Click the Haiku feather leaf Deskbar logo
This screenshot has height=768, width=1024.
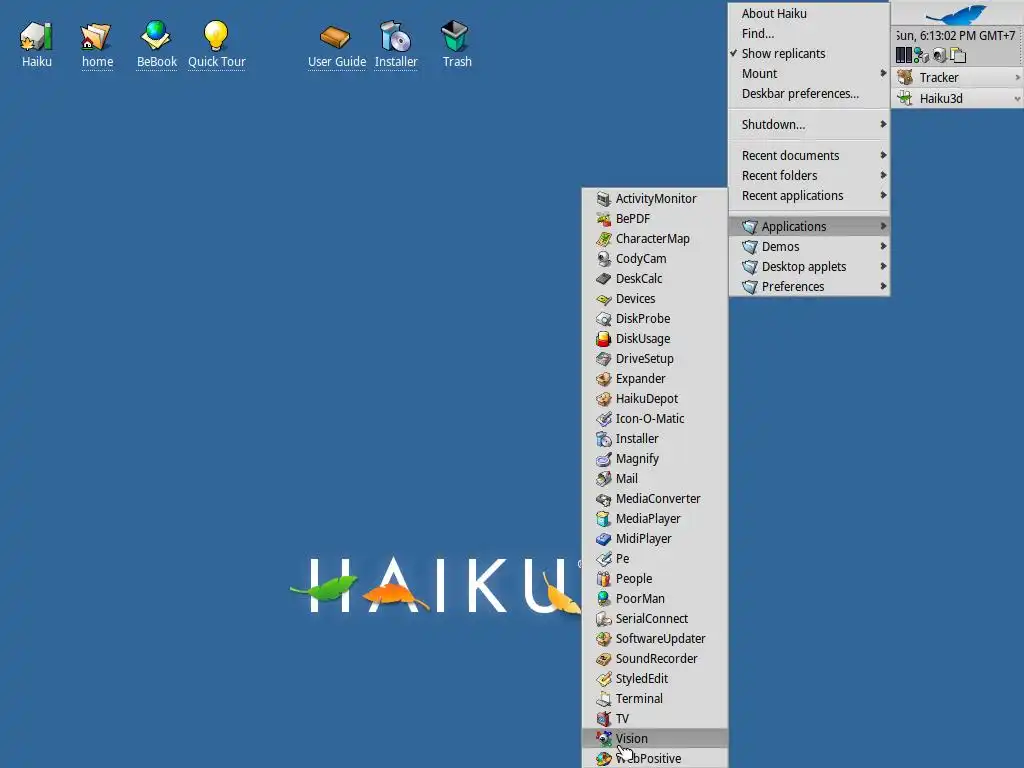click(x=957, y=14)
